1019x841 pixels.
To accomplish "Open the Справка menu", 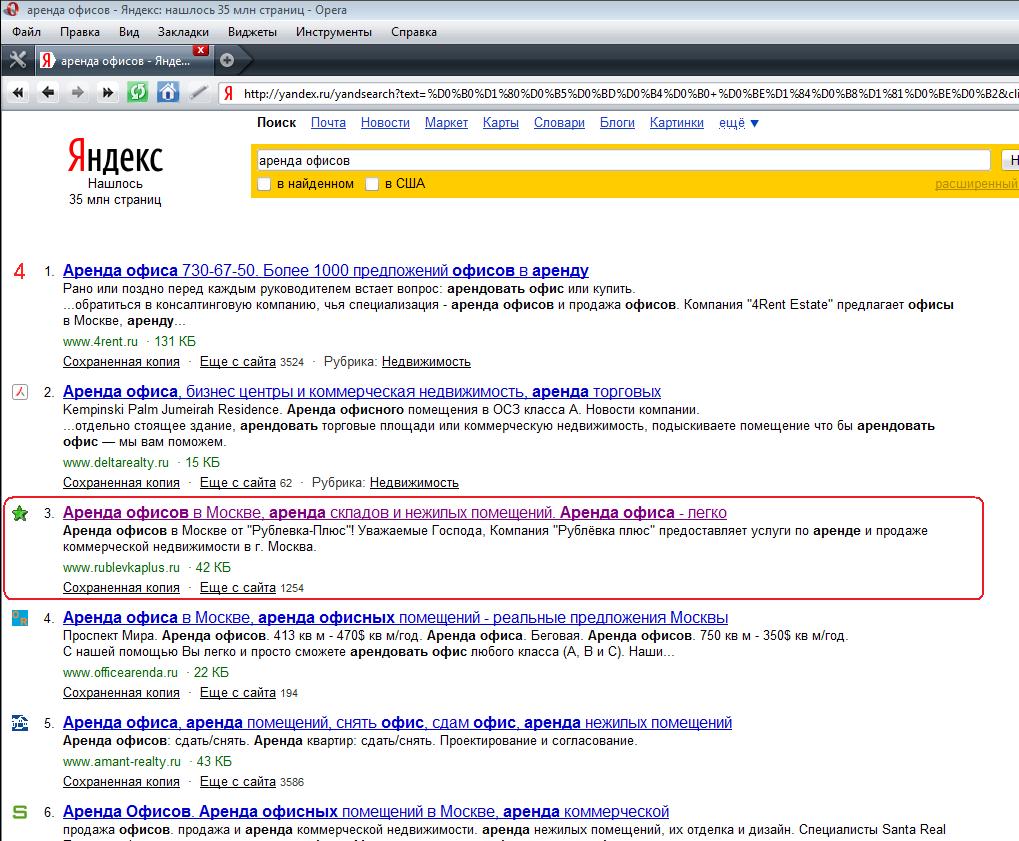I will point(414,32).
